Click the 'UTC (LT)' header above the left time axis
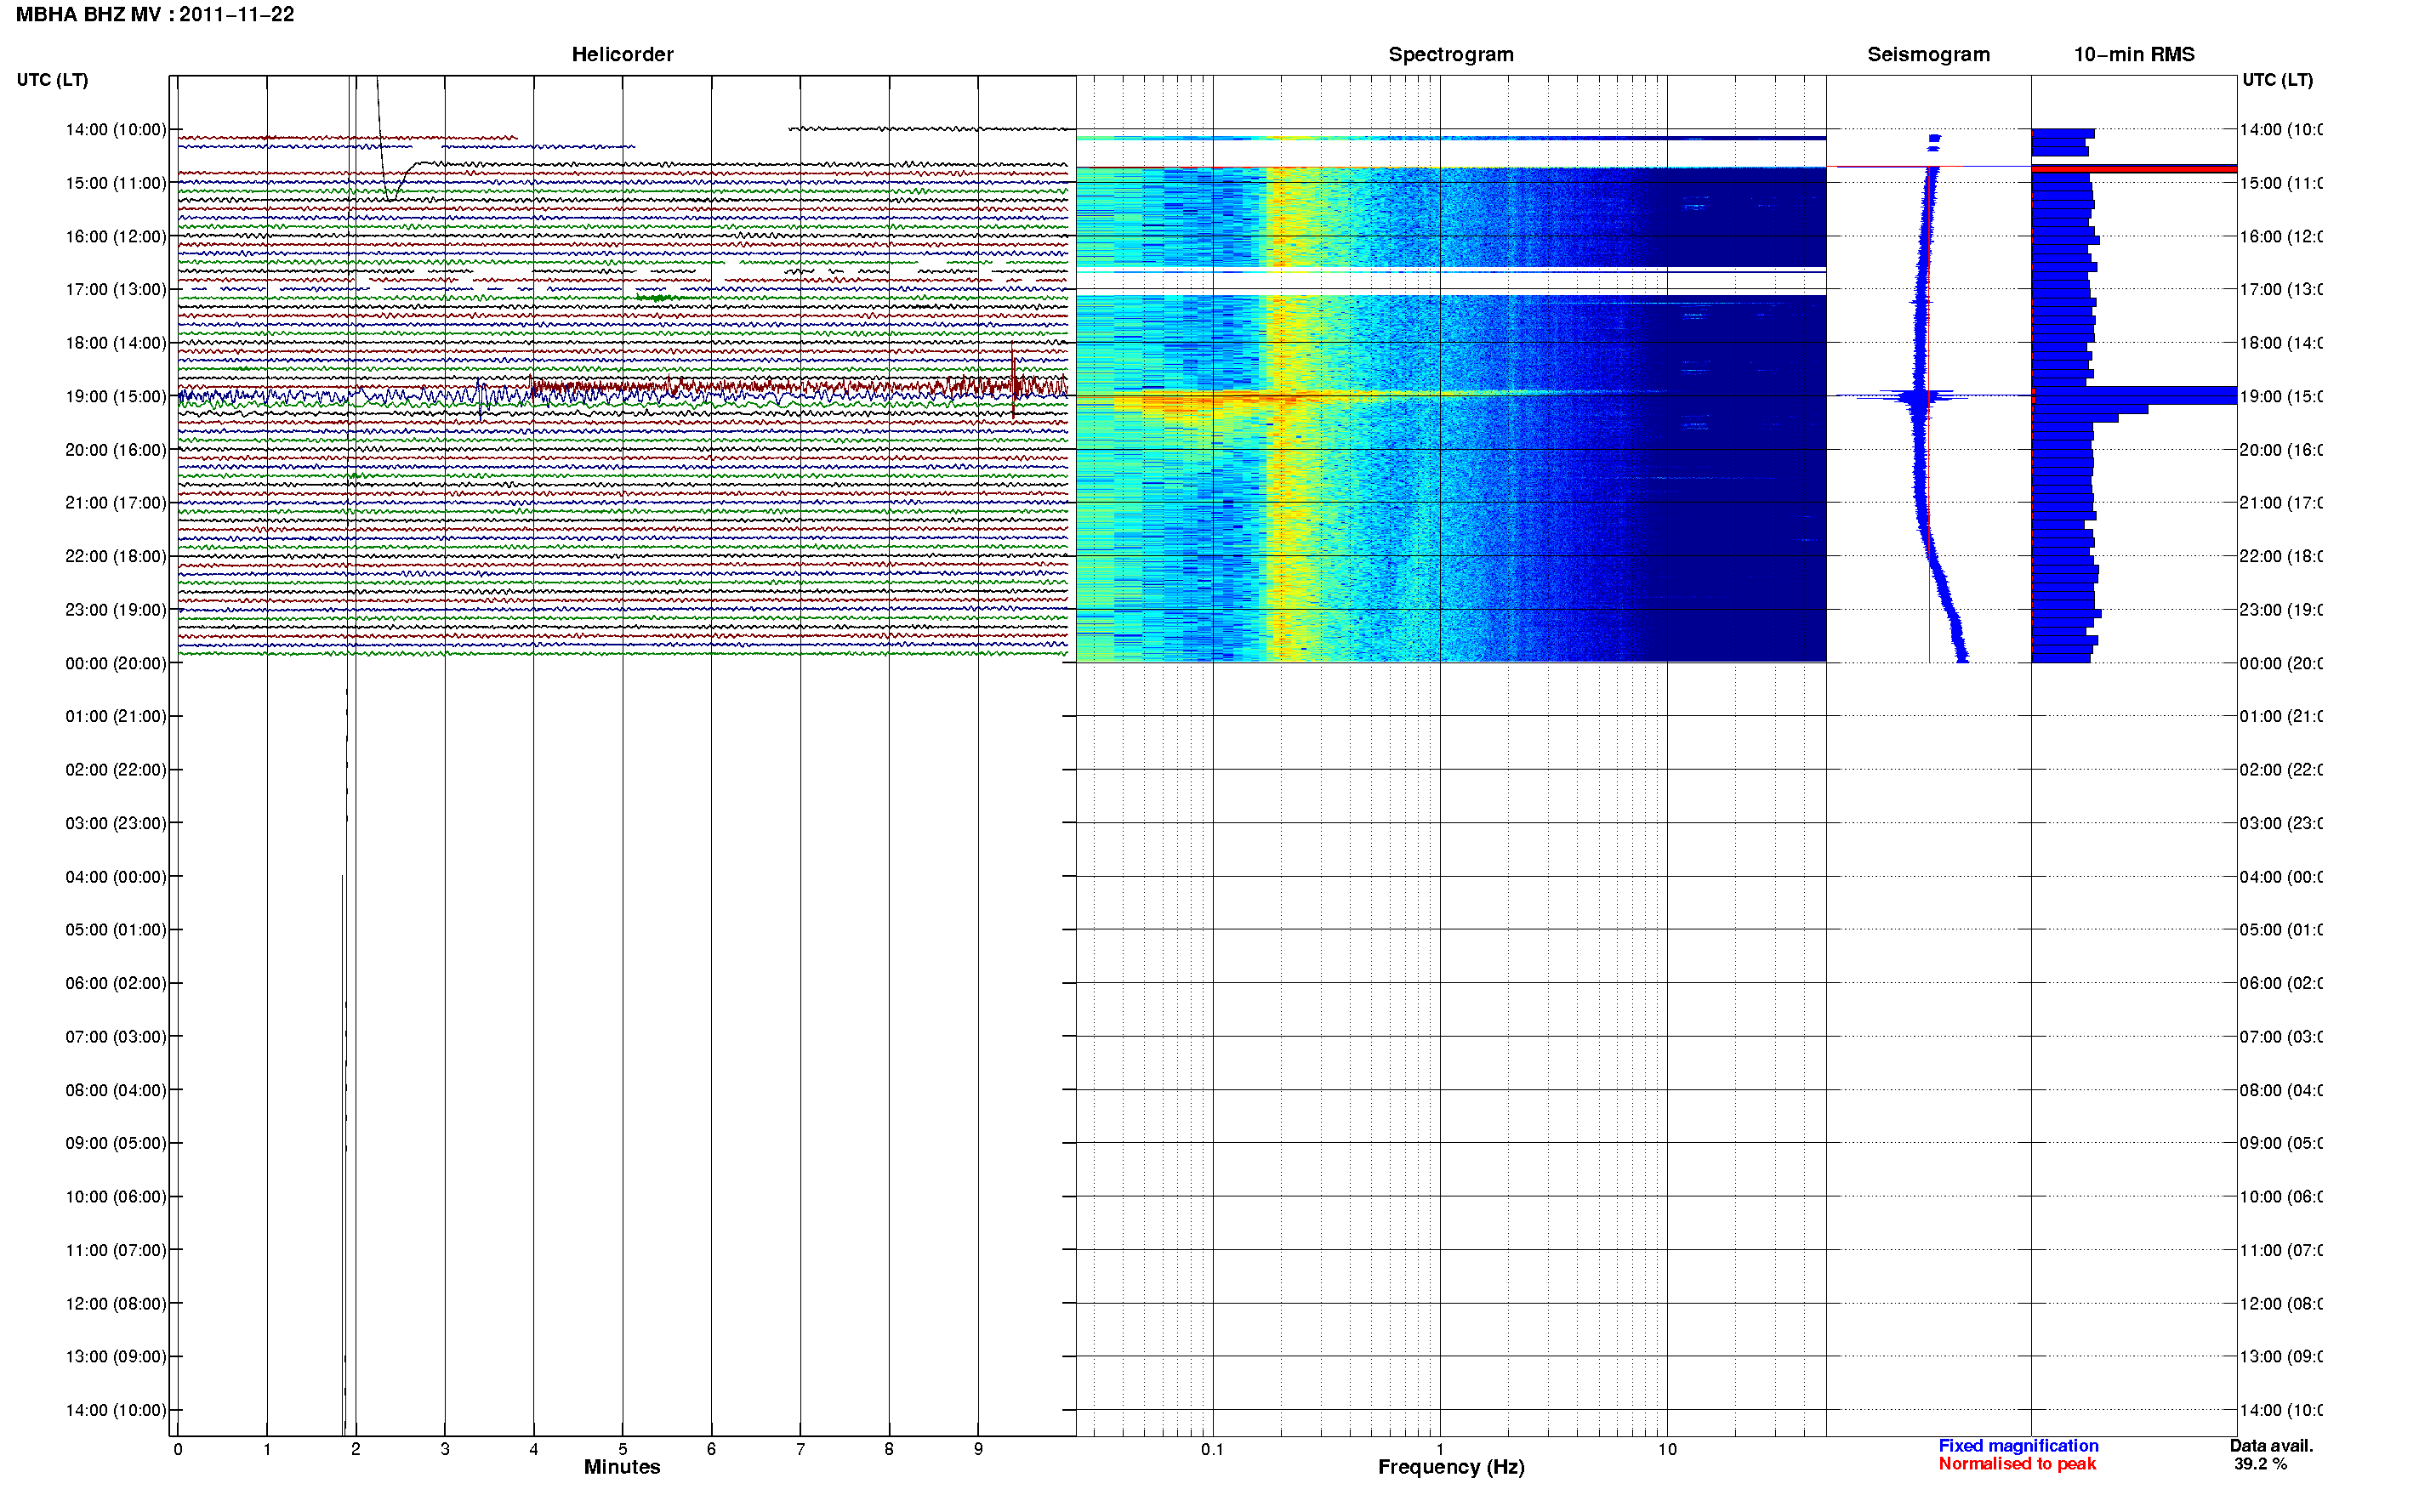The height and width of the screenshot is (1512, 2419). [52, 80]
